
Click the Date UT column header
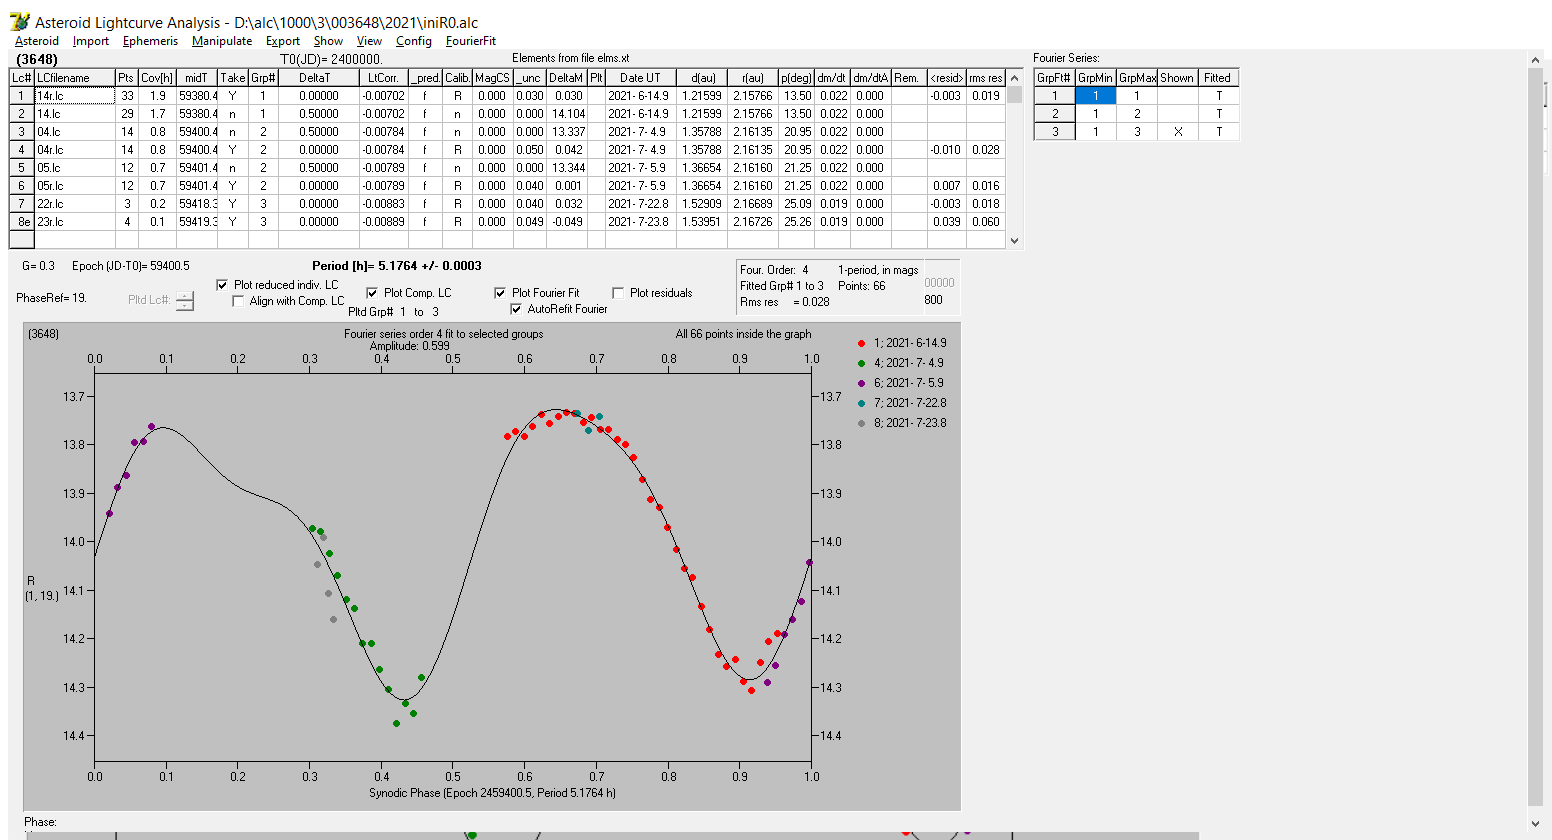tap(640, 78)
